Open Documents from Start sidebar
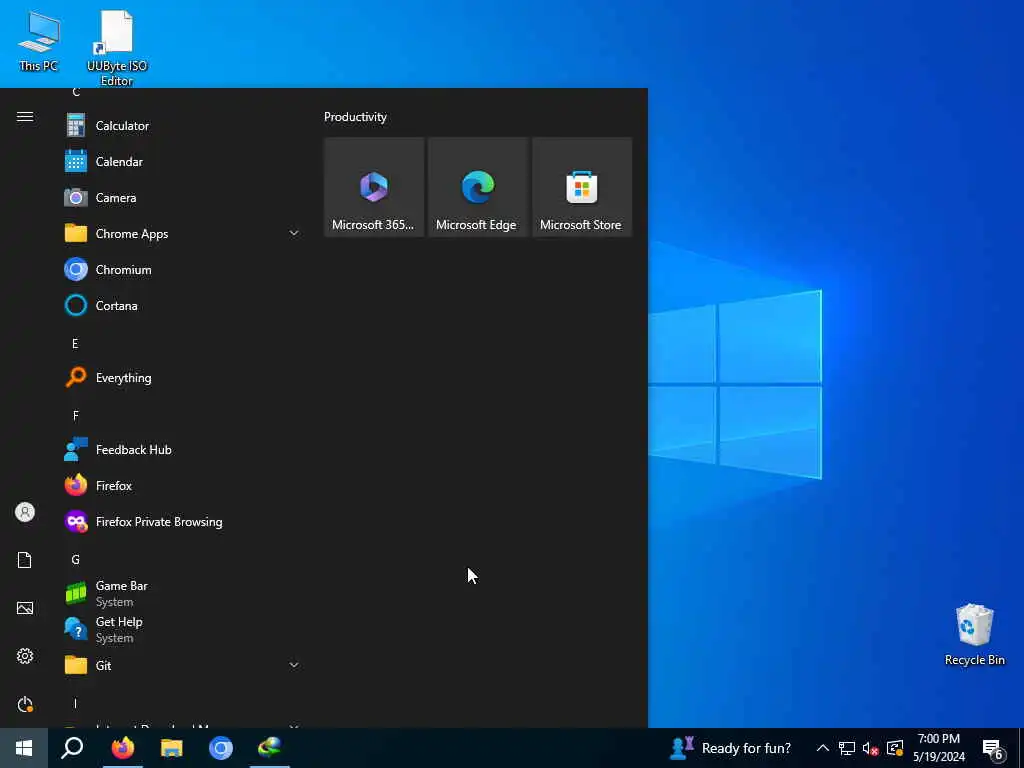 coord(25,560)
